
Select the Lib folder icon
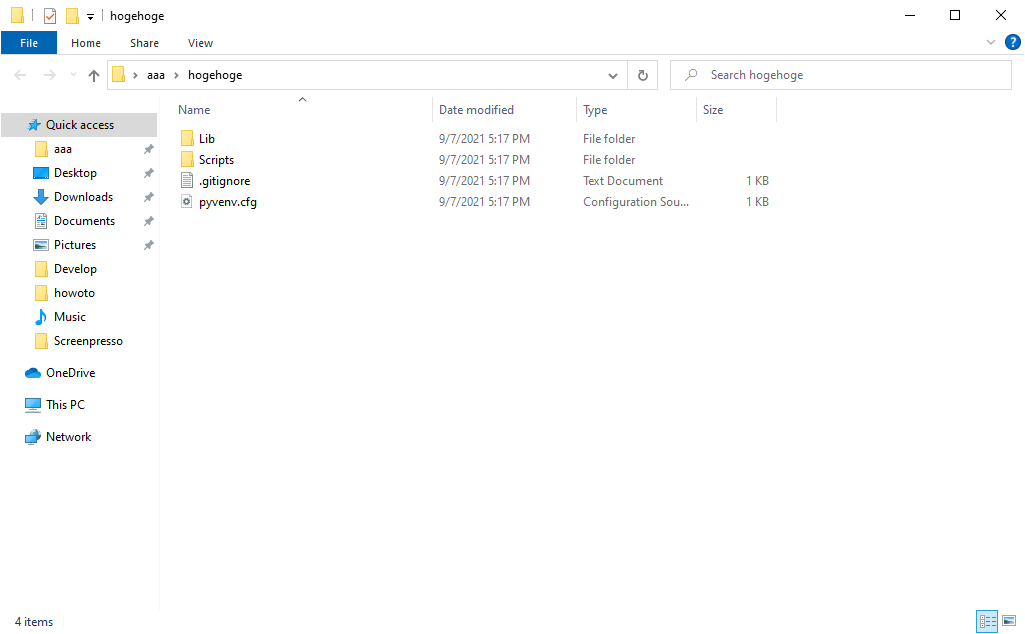point(187,138)
